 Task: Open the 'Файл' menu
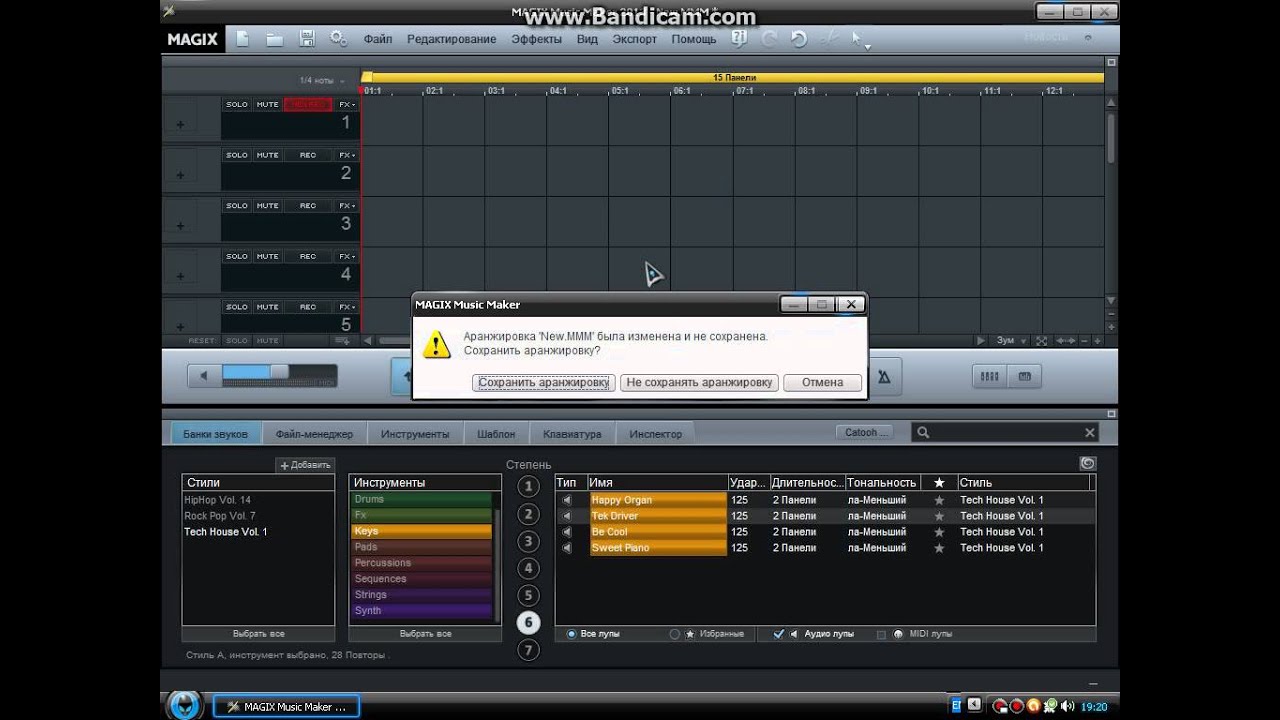point(378,39)
